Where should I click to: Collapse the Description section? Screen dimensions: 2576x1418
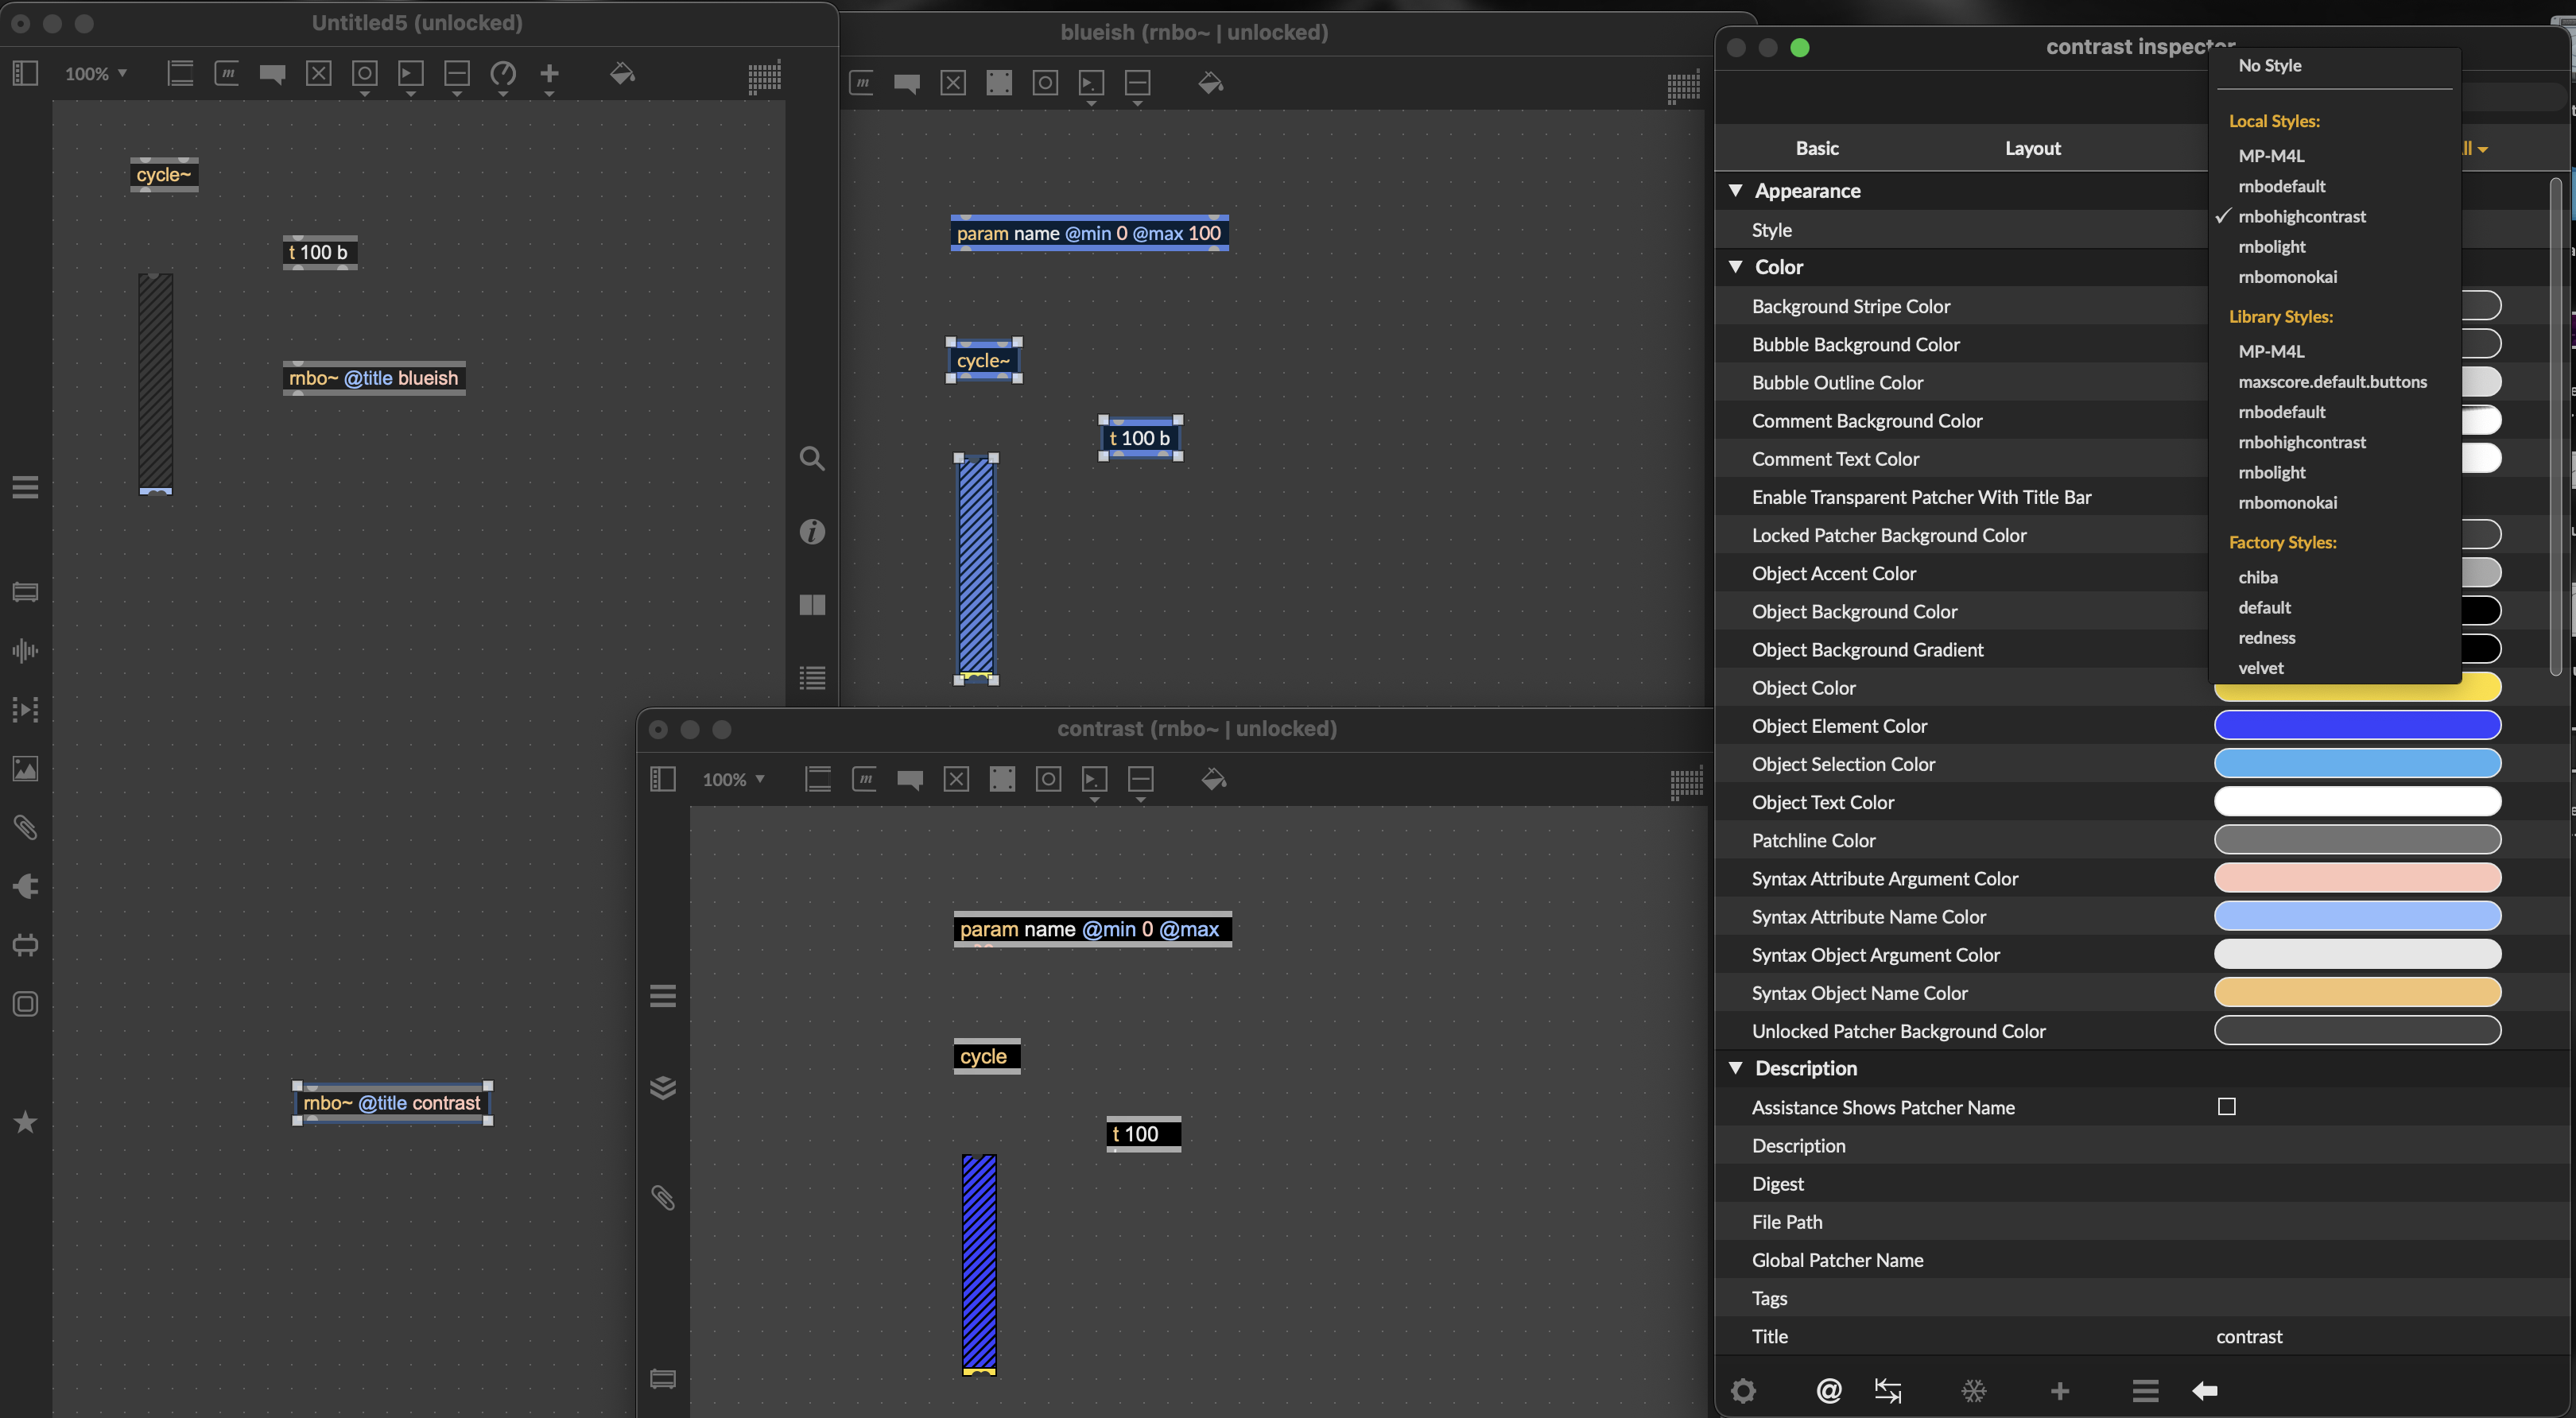(1735, 1068)
